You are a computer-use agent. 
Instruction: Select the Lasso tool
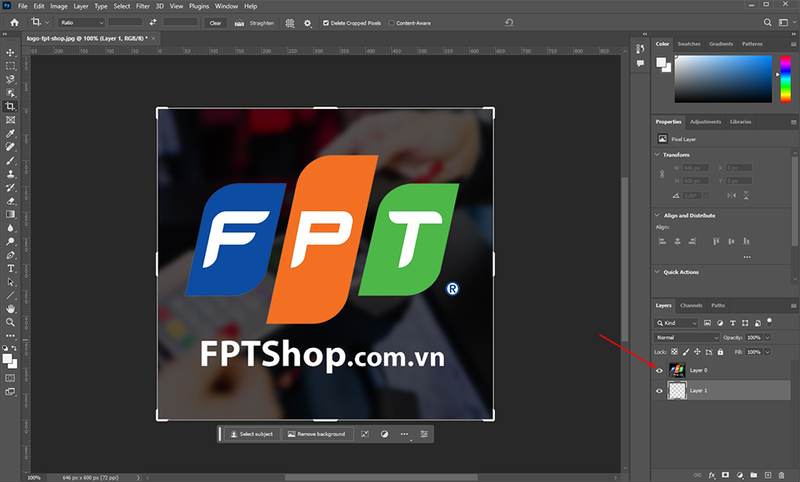tap(10, 80)
